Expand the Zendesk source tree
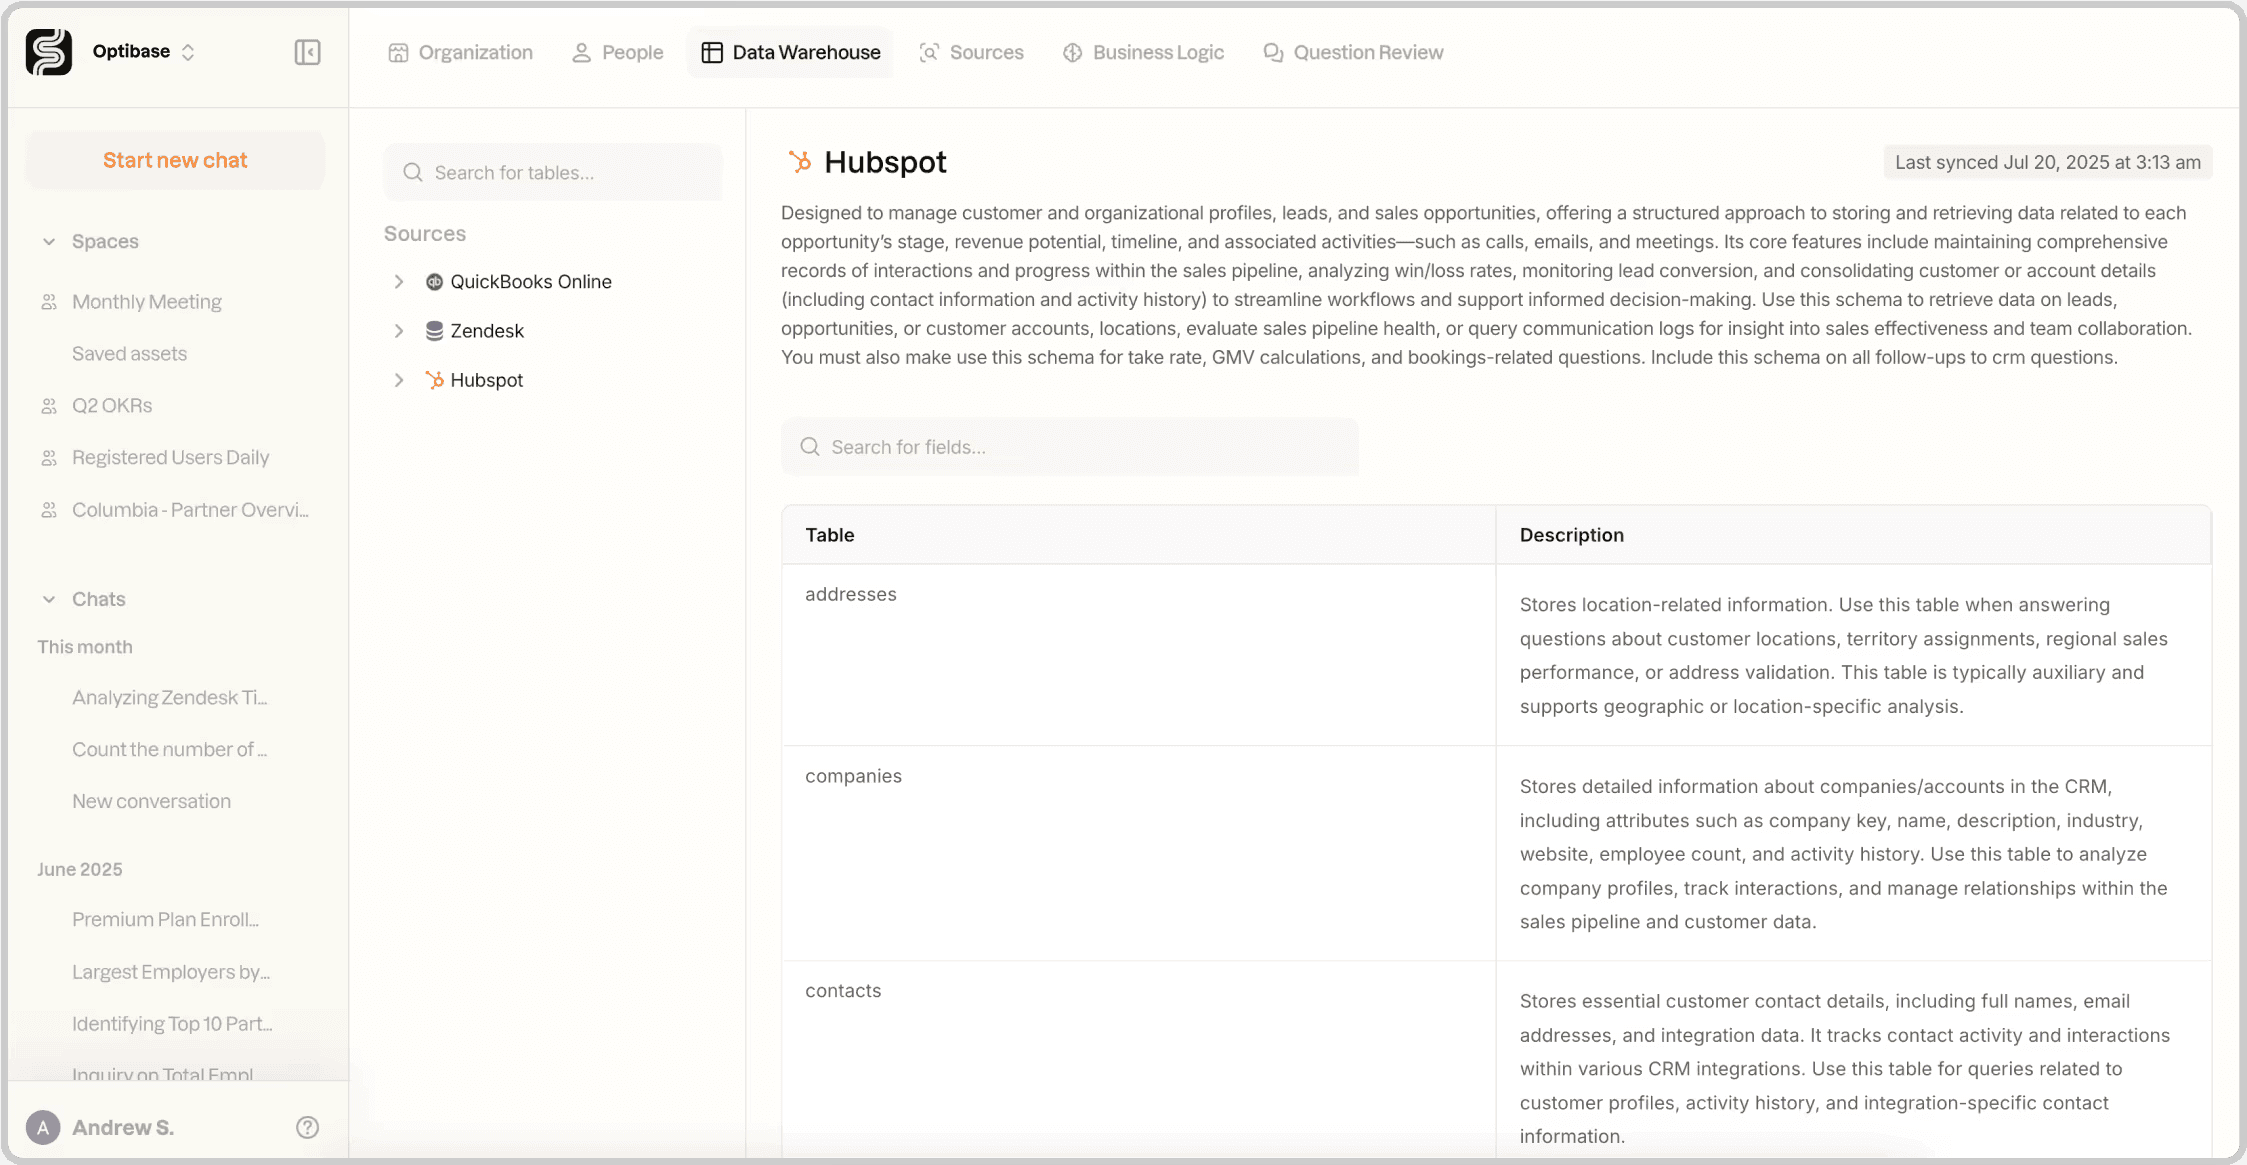2247x1165 pixels. (399, 331)
